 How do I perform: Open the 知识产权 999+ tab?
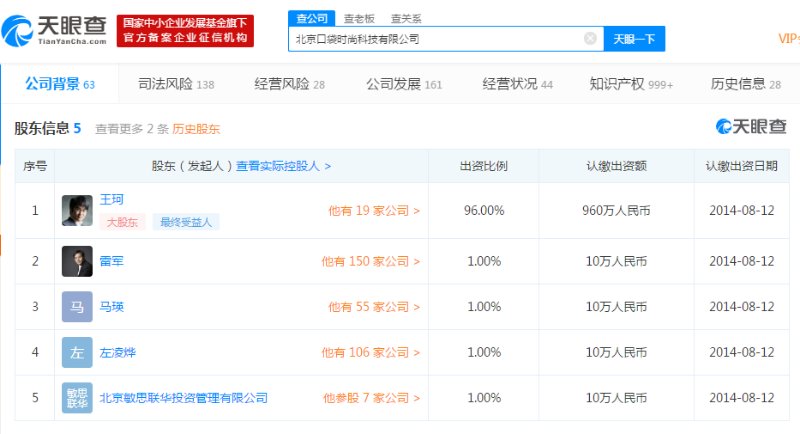(x=631, y=84)
